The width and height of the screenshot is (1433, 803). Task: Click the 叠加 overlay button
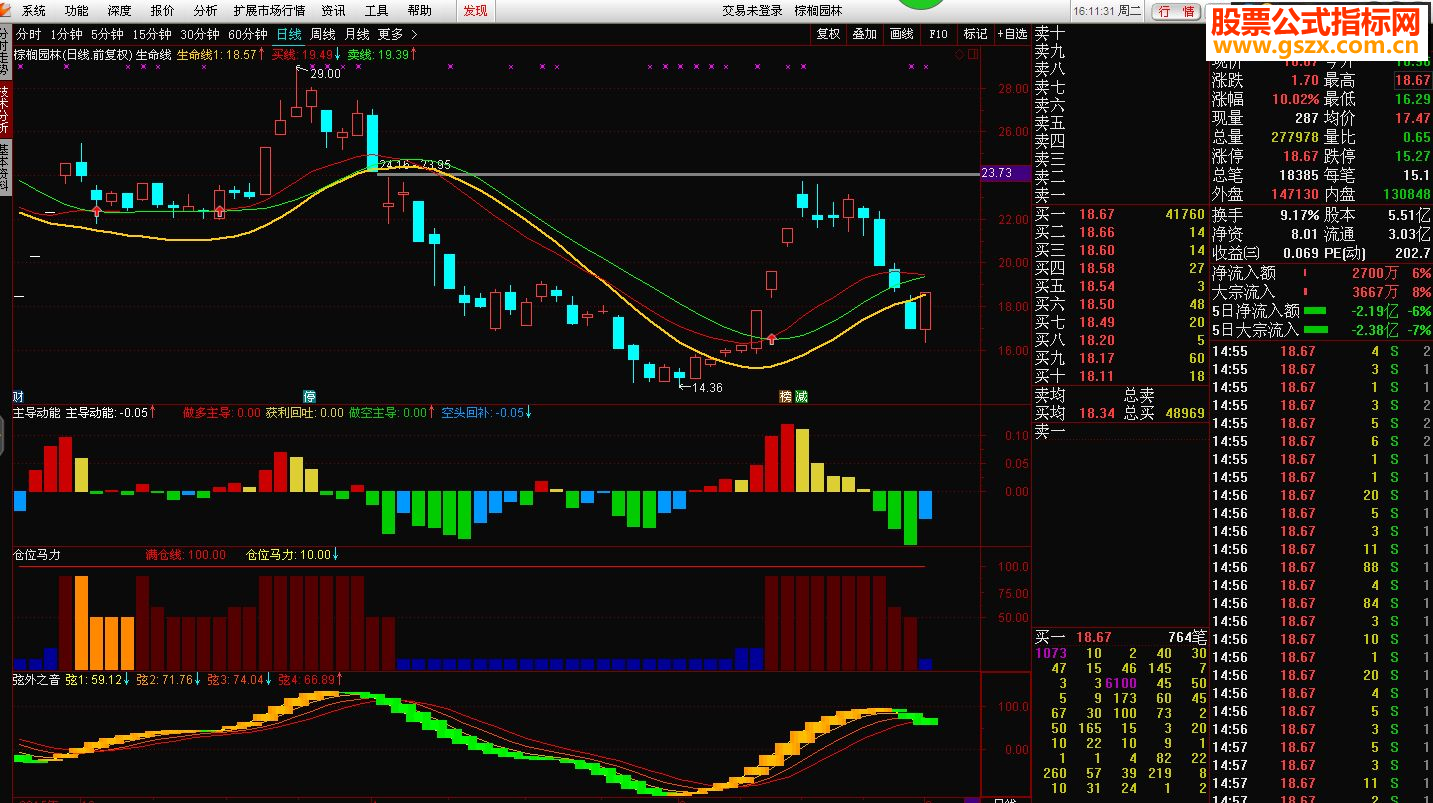click(x=864, y=34)
